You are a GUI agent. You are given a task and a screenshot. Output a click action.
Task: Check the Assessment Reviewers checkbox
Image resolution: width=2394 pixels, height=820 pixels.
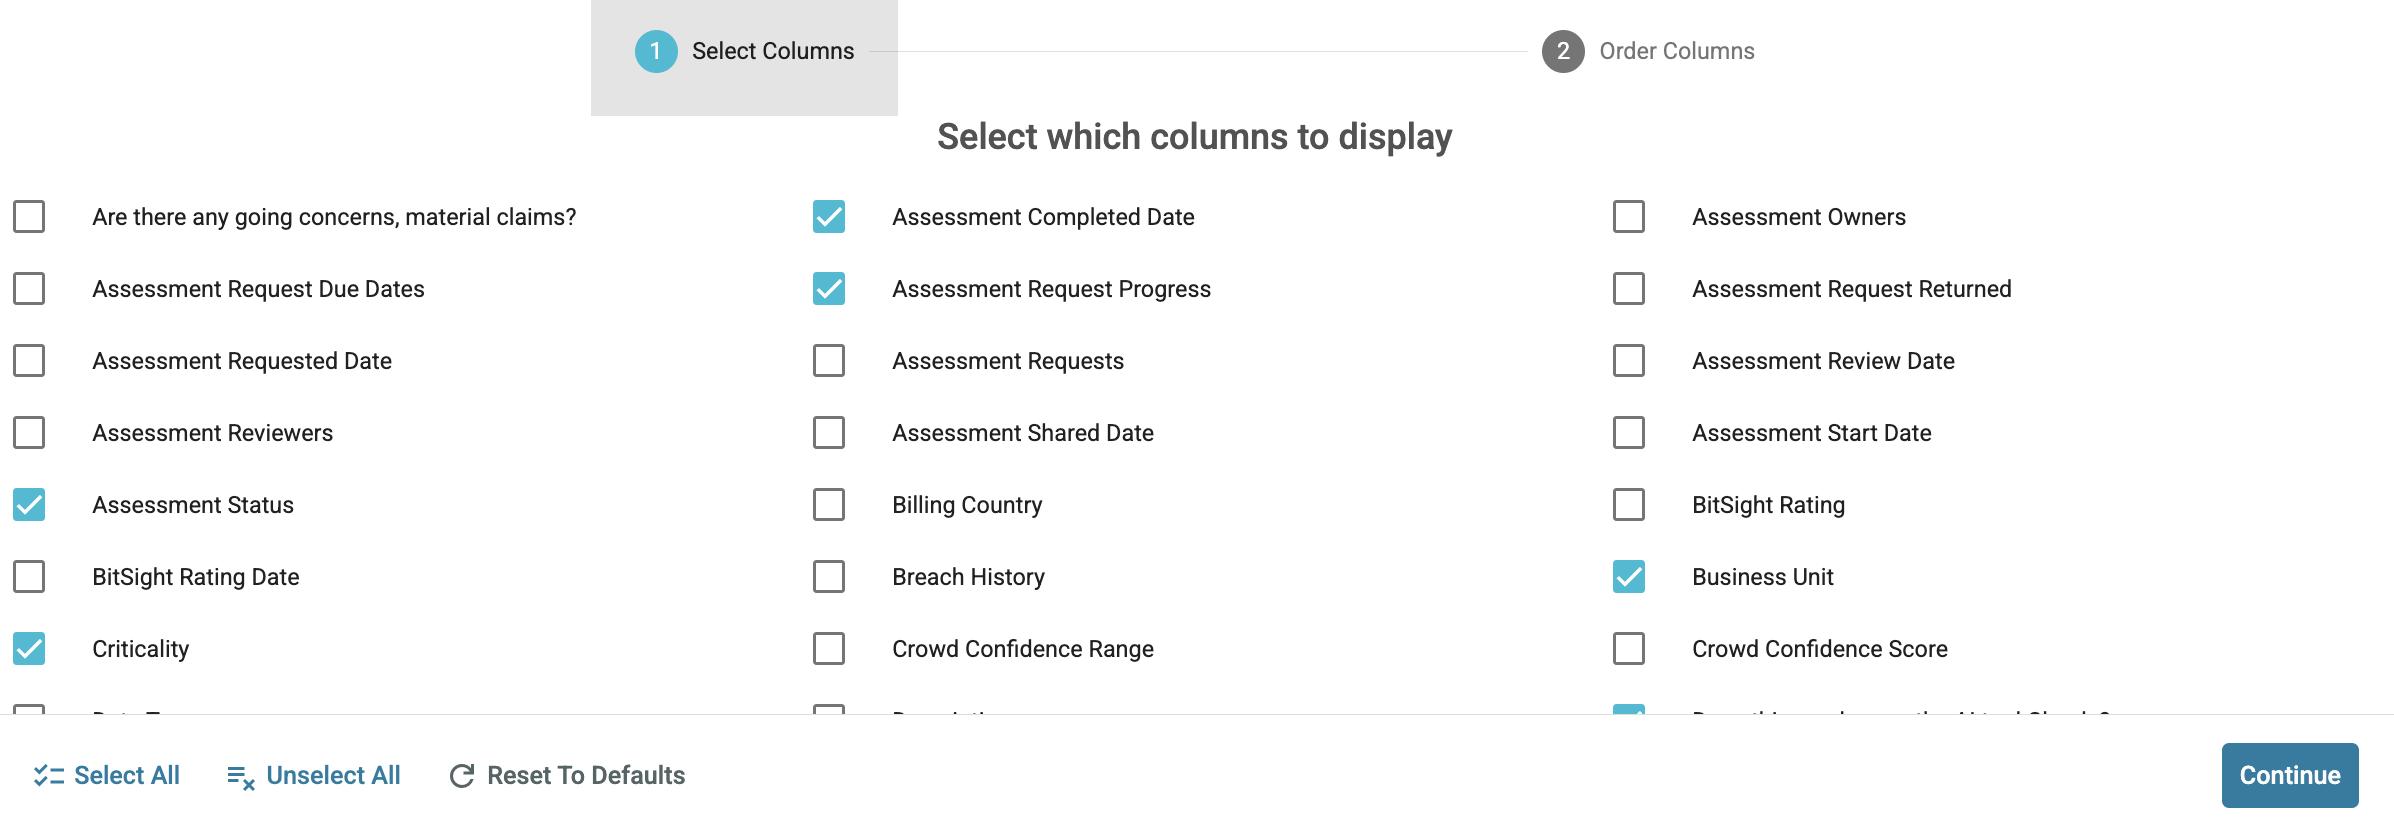coord(29,433)
